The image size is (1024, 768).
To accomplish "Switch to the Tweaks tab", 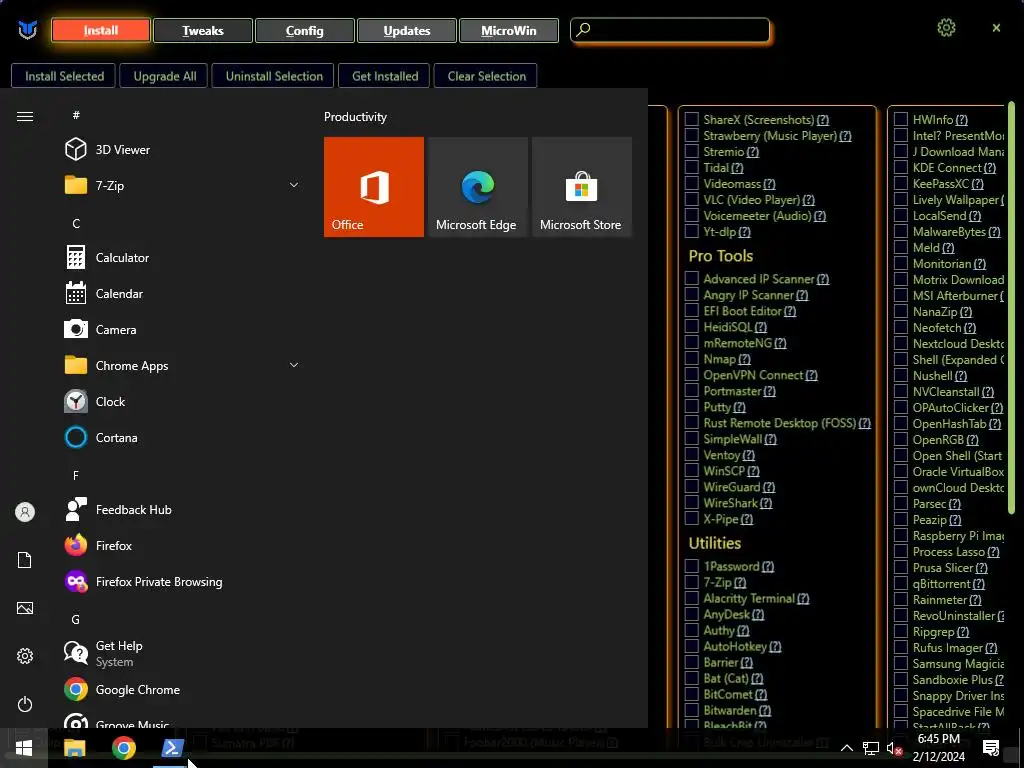I will [202, 30].
